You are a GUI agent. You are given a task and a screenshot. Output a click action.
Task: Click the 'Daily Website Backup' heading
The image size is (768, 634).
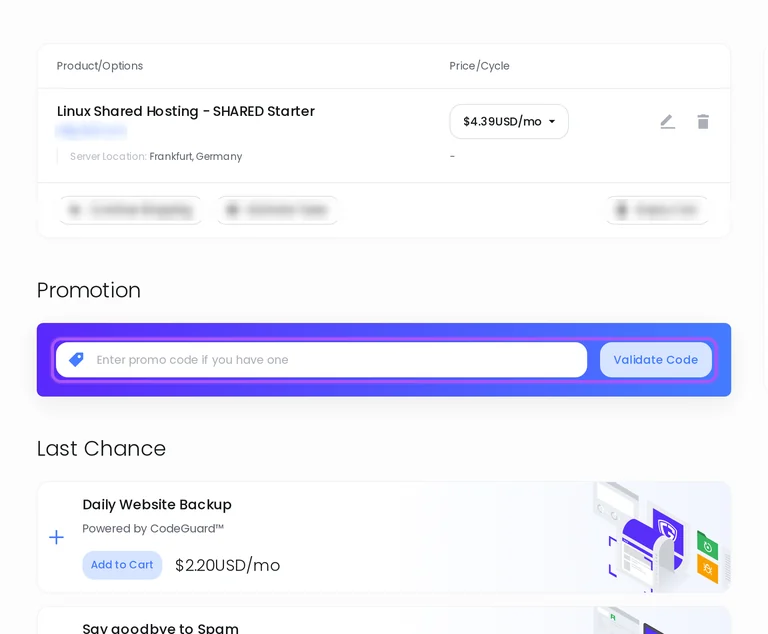coord(157,505)
